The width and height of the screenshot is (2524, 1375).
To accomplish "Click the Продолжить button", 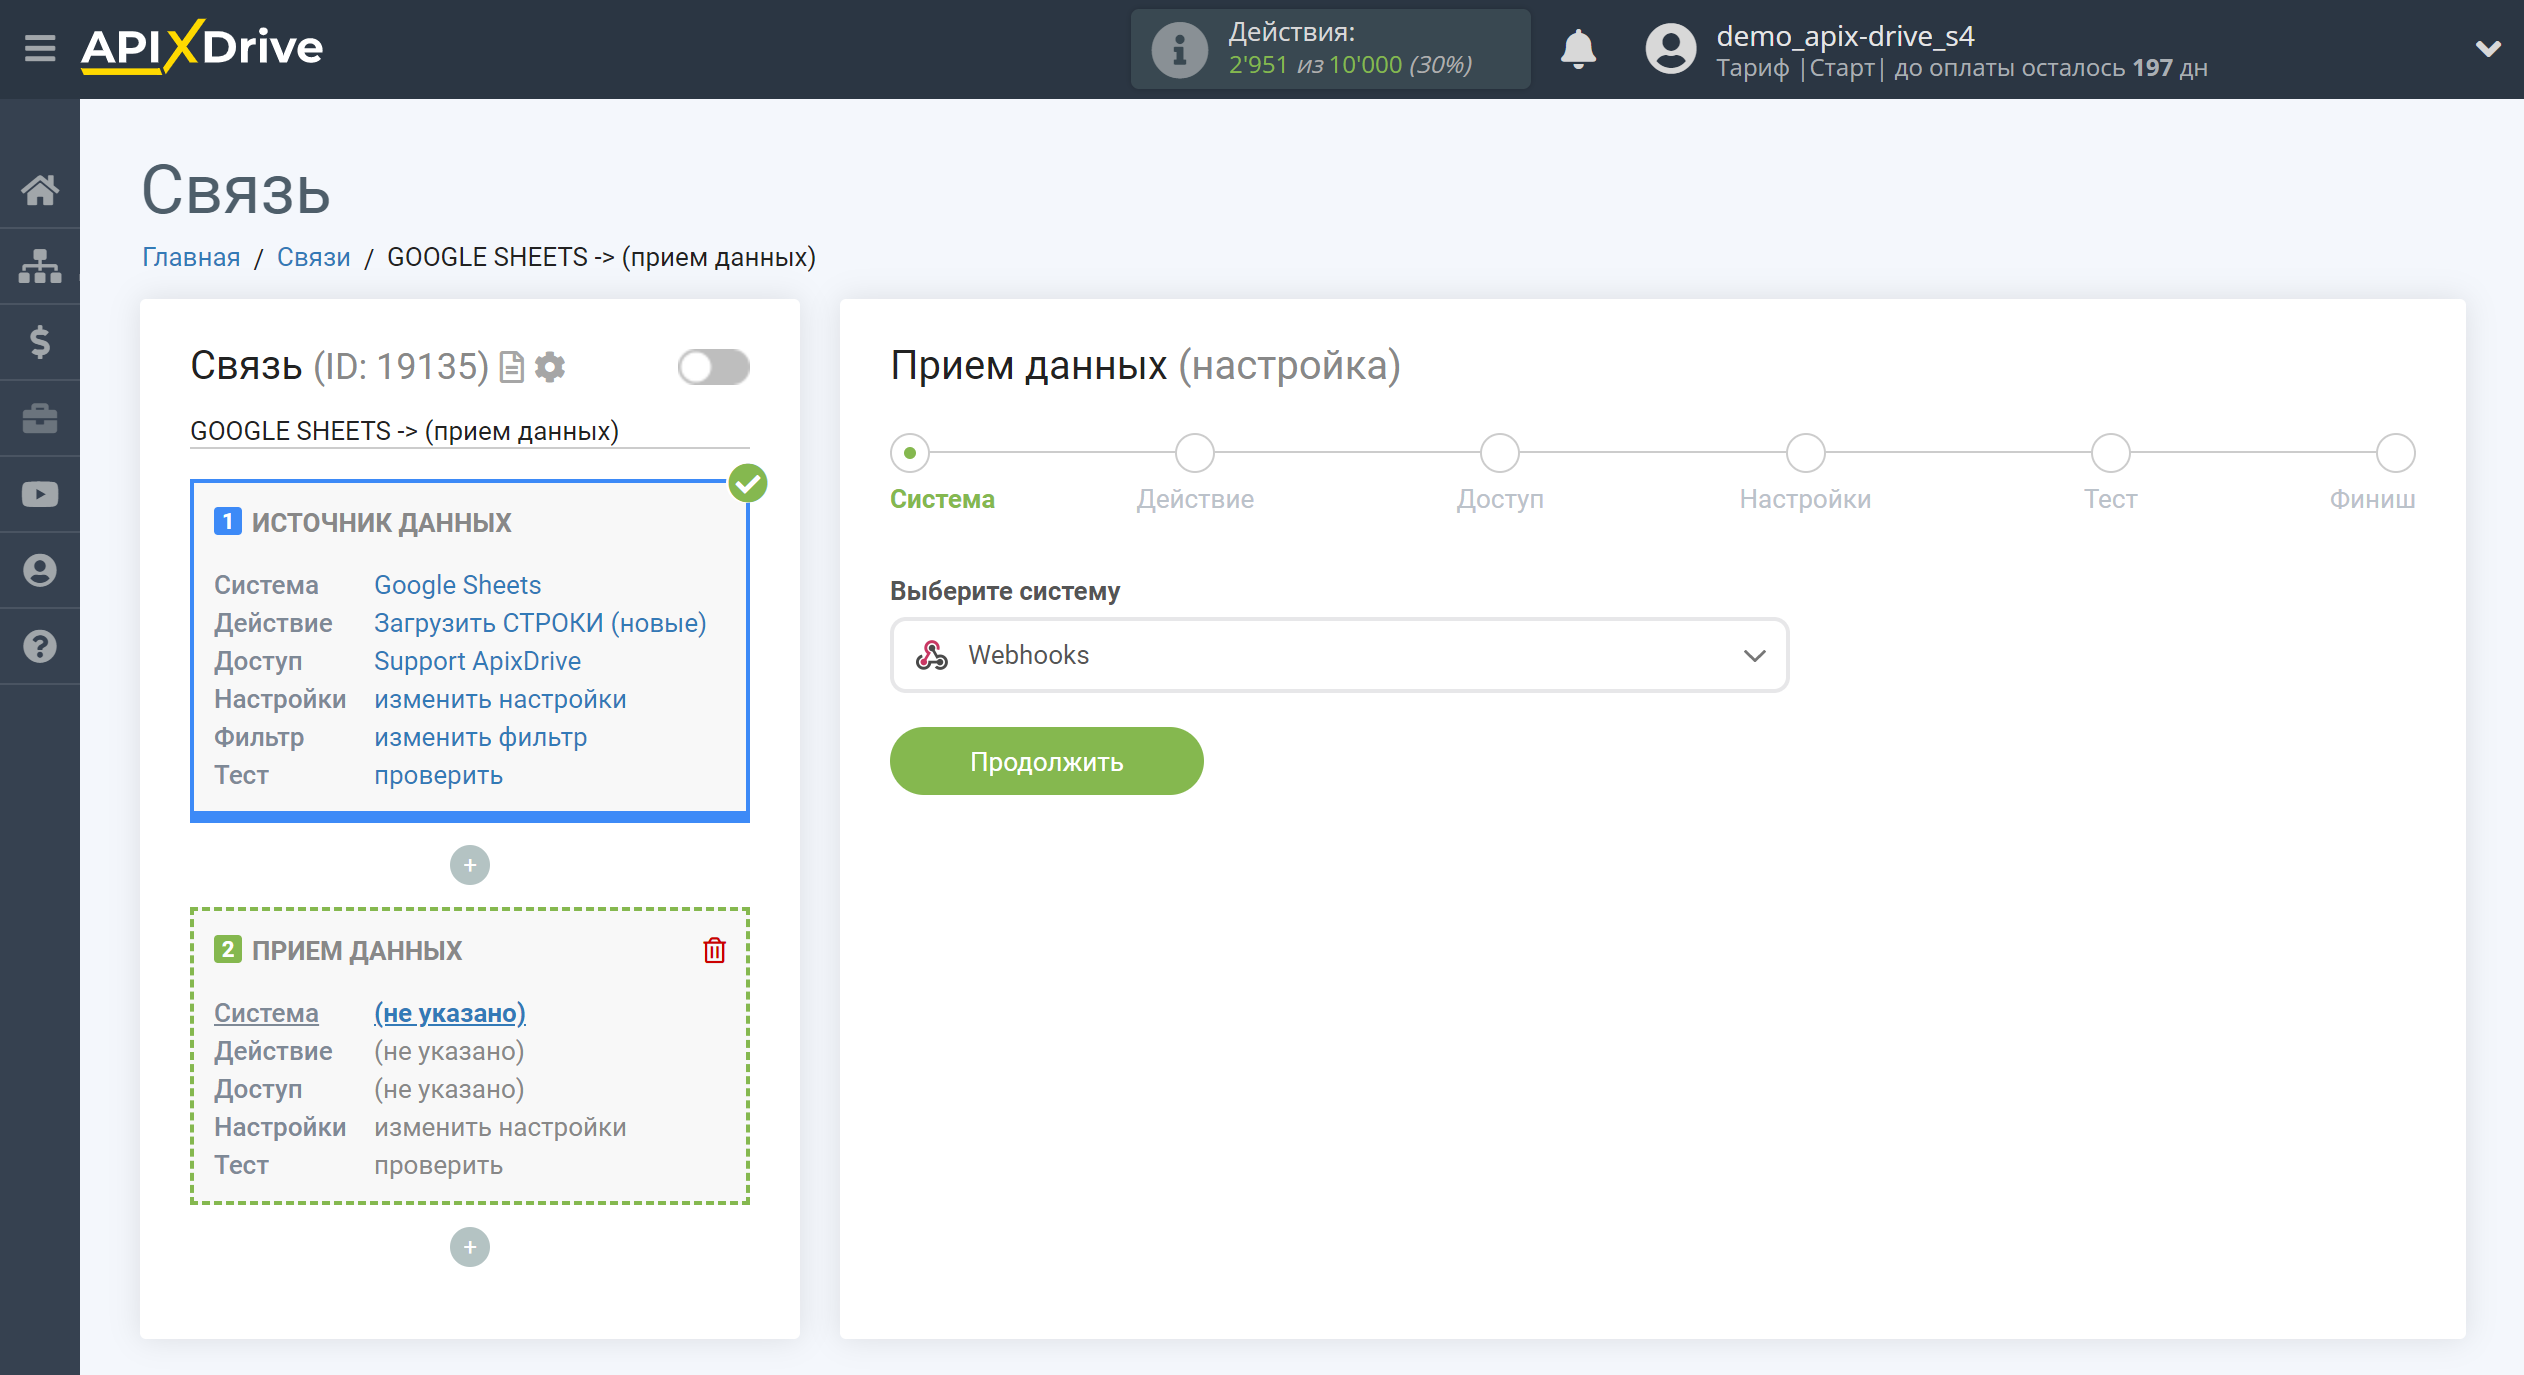I will coord(1046,761).
